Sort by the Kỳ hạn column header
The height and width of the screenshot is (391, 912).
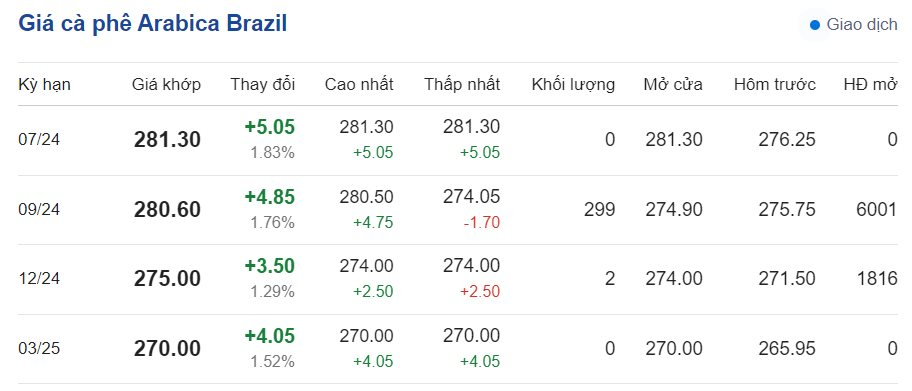click(x=44, y=84)
